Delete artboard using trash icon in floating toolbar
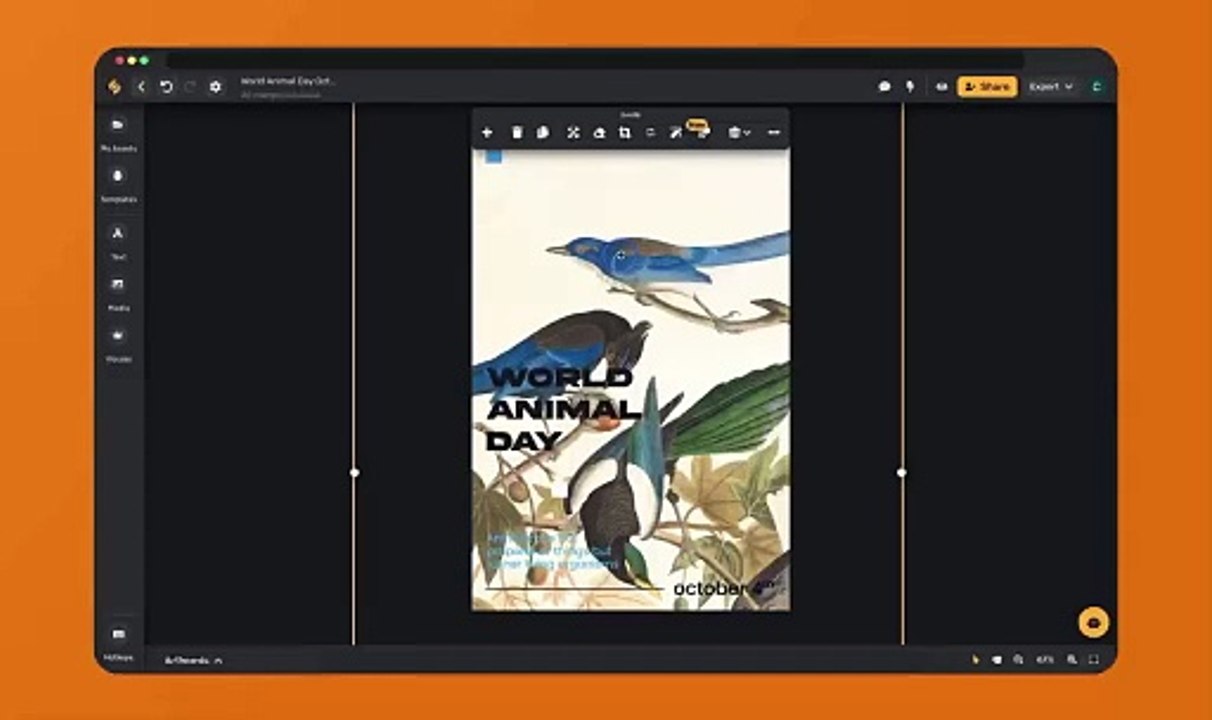1212x720 pixels. point(517,132)
